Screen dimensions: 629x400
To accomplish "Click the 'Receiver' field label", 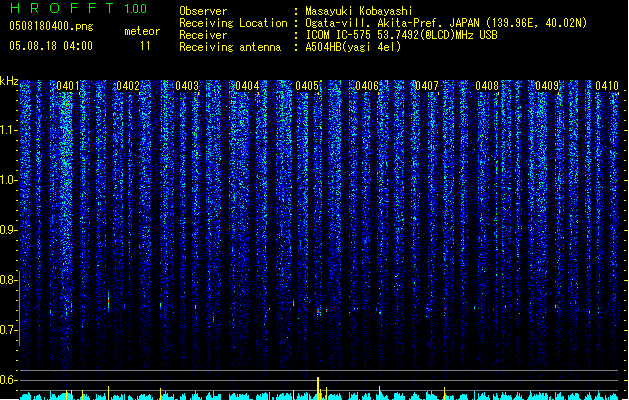I will pyautogui.click(x=203, y=35).
